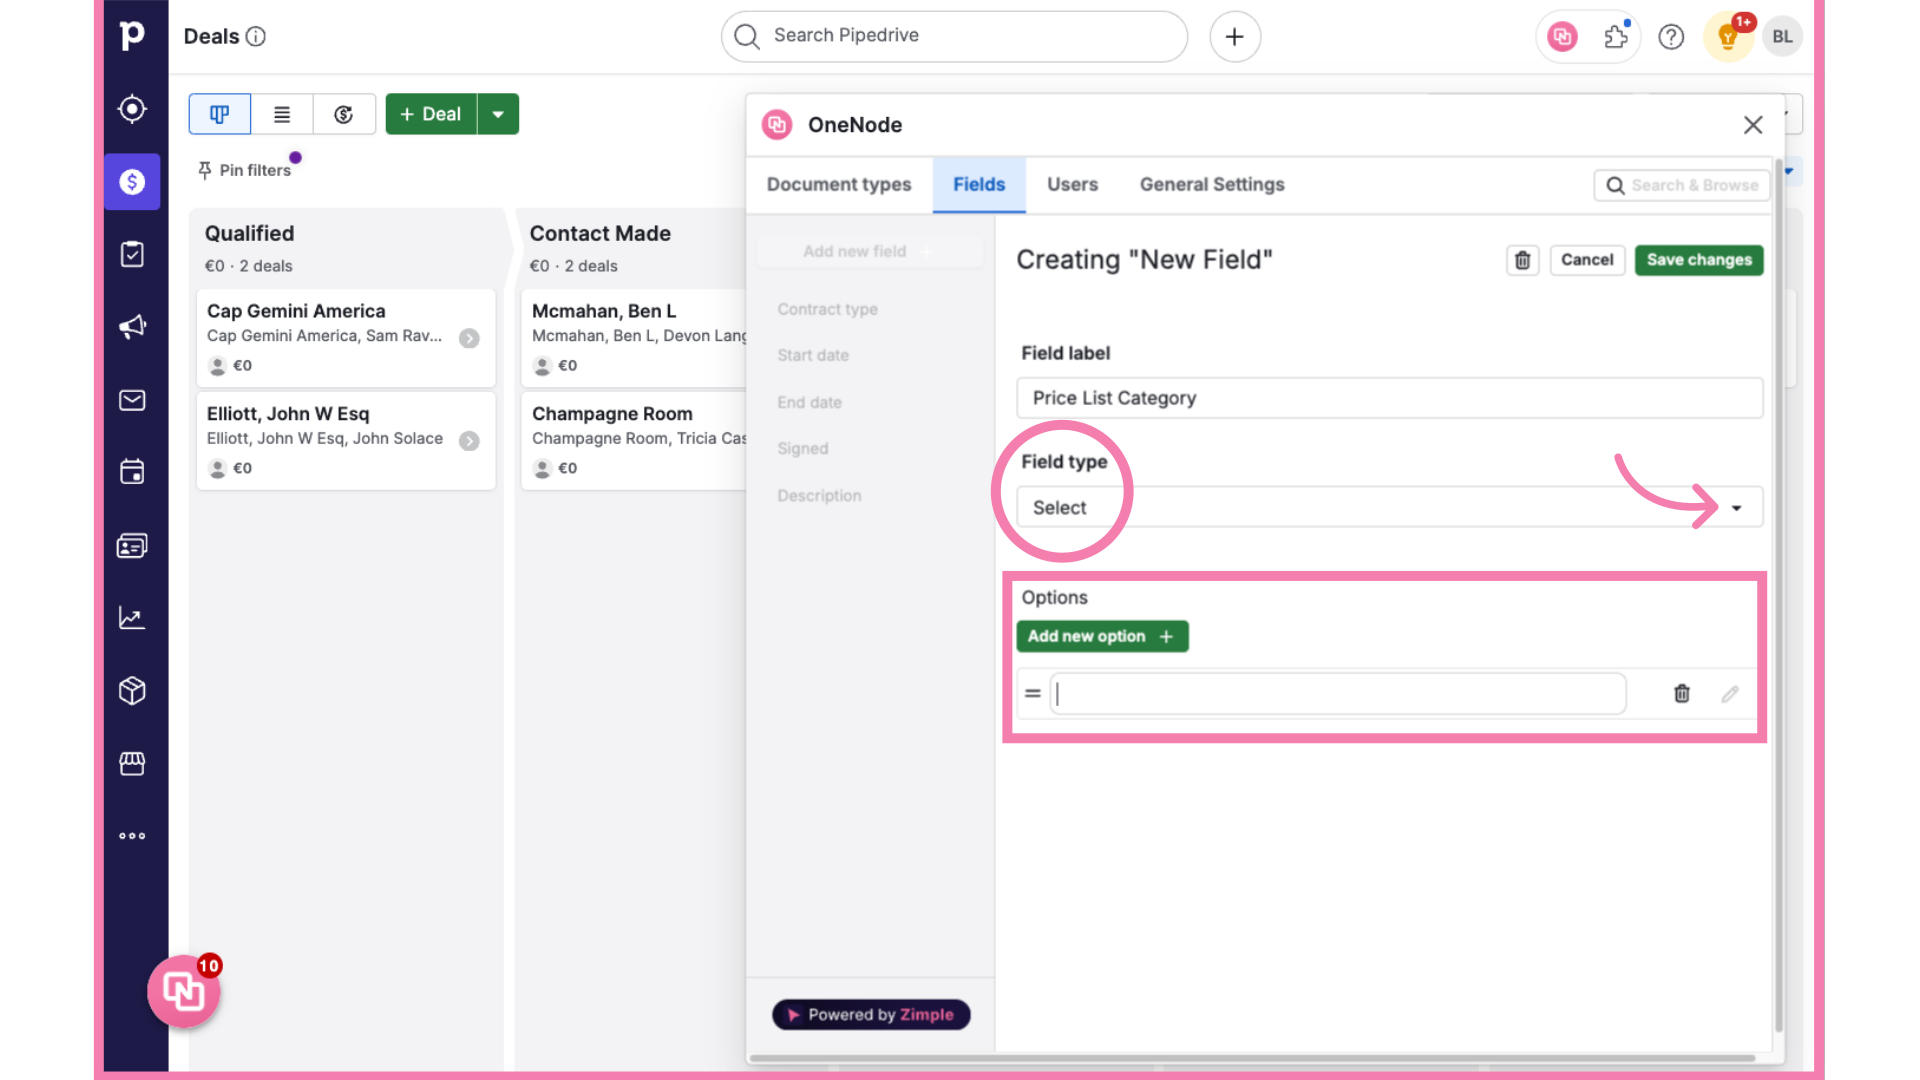Click the Field label input
The width and height of the screenshot is (1920, 1080).
[1390, 398]
